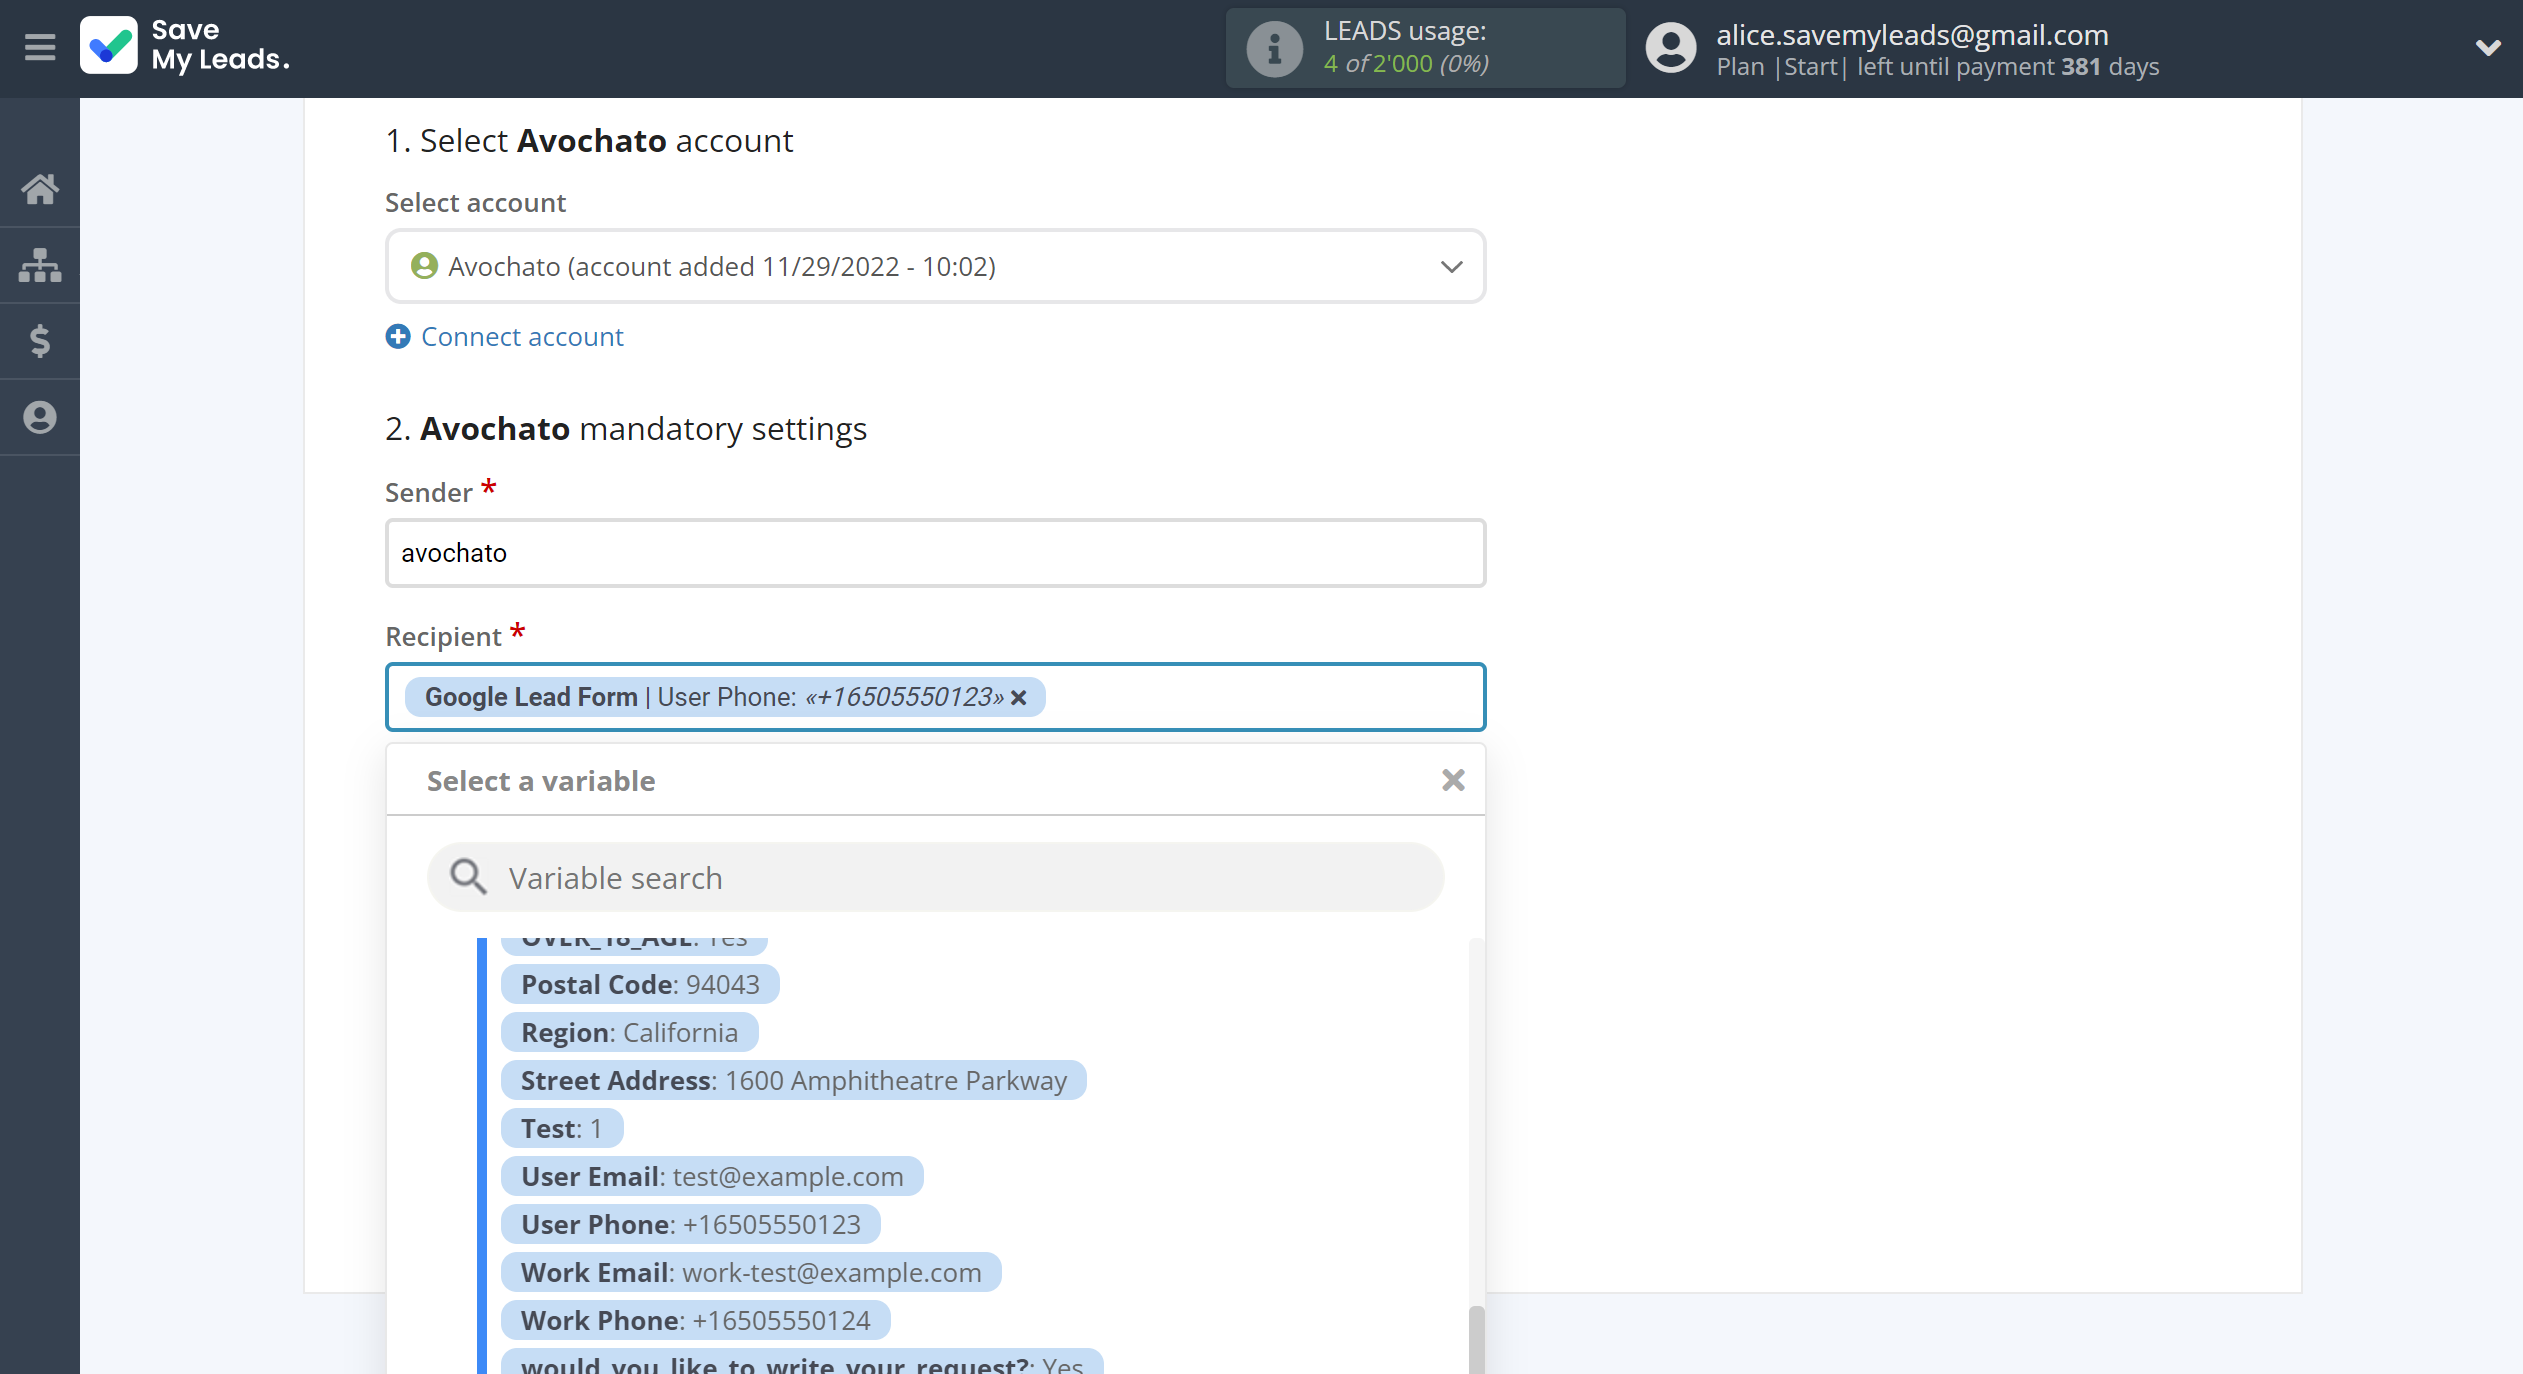The image size is (2523, 1374).
Task: Click the user avatar icon in header
Action: [1671, 48]
